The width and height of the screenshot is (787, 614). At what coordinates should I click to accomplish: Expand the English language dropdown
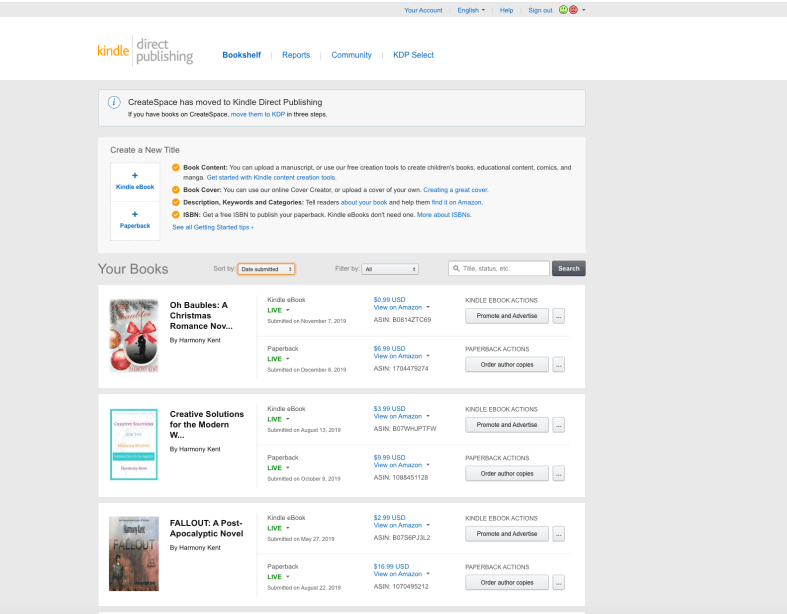(471, 10)
